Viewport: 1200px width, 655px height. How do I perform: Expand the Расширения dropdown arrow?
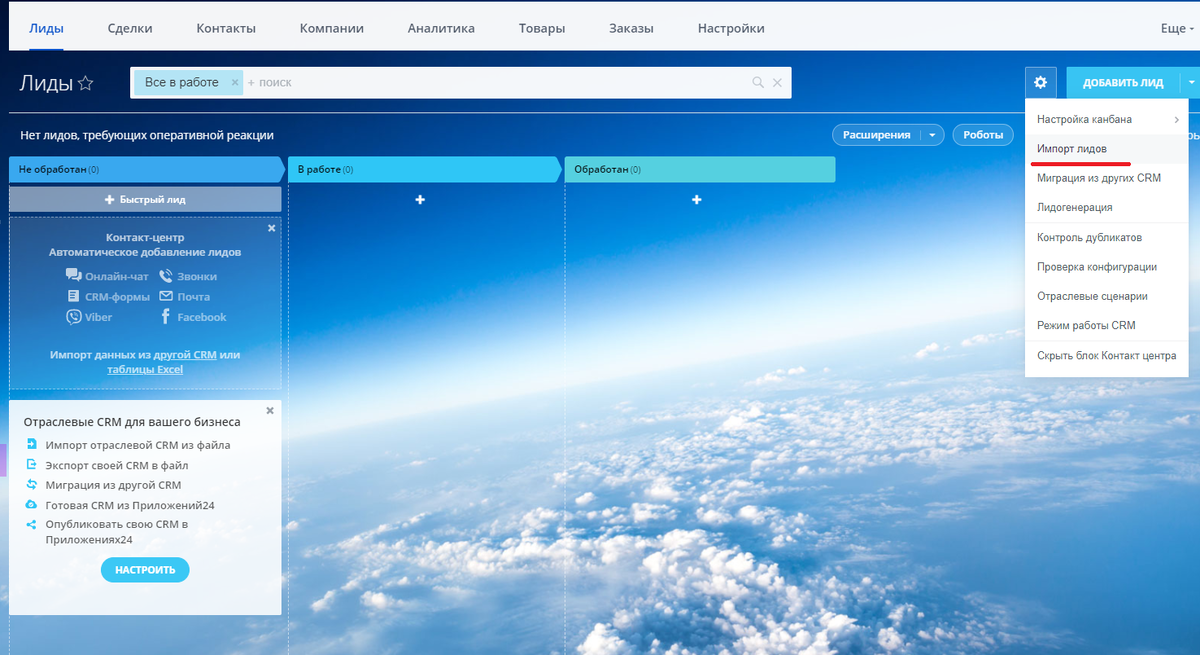pos(932,135)
